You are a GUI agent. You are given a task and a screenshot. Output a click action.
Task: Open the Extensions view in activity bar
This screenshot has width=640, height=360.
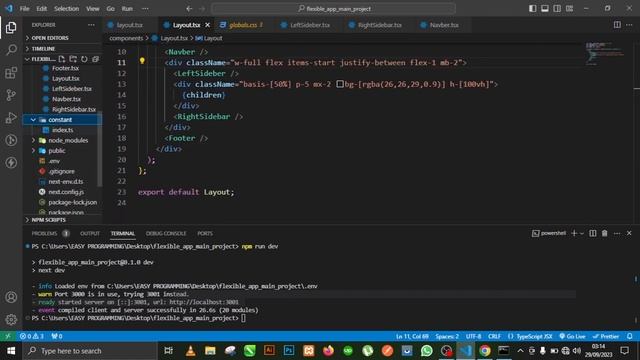click(11, 73)
